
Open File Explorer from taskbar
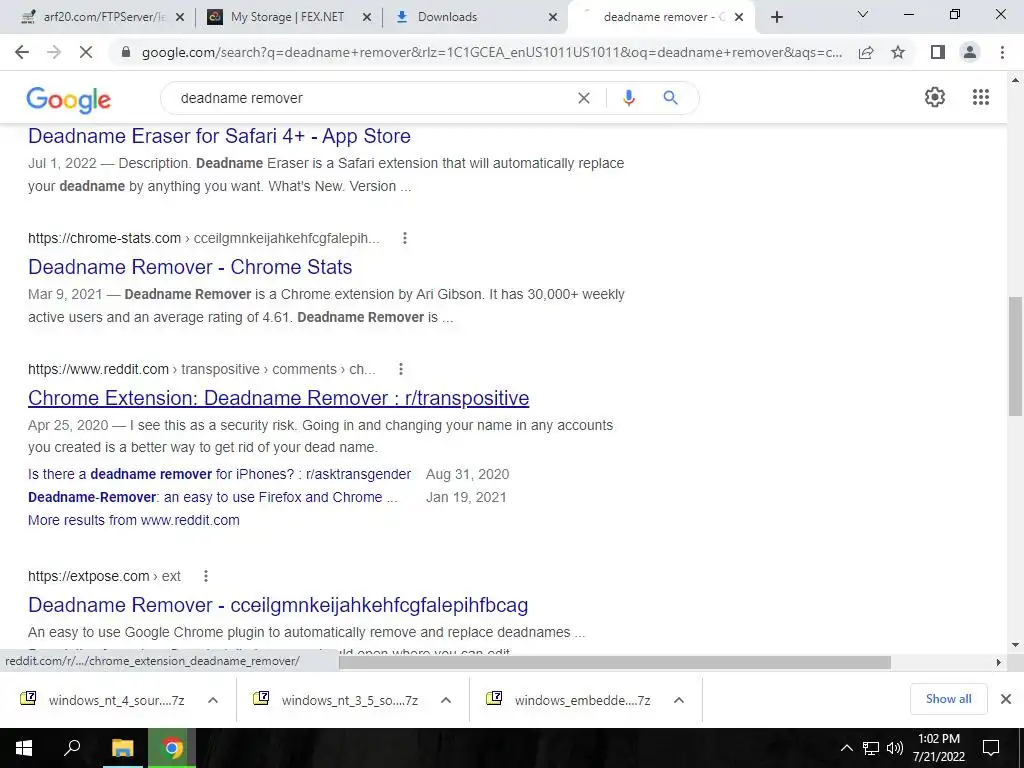pos(122,748)
